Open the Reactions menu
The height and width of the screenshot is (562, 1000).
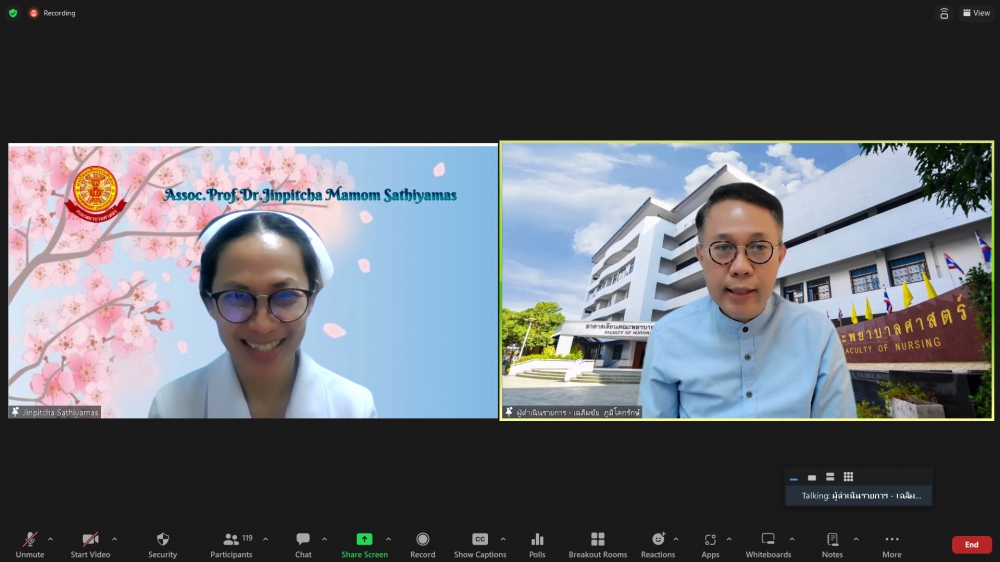click(x=658, y=544)
